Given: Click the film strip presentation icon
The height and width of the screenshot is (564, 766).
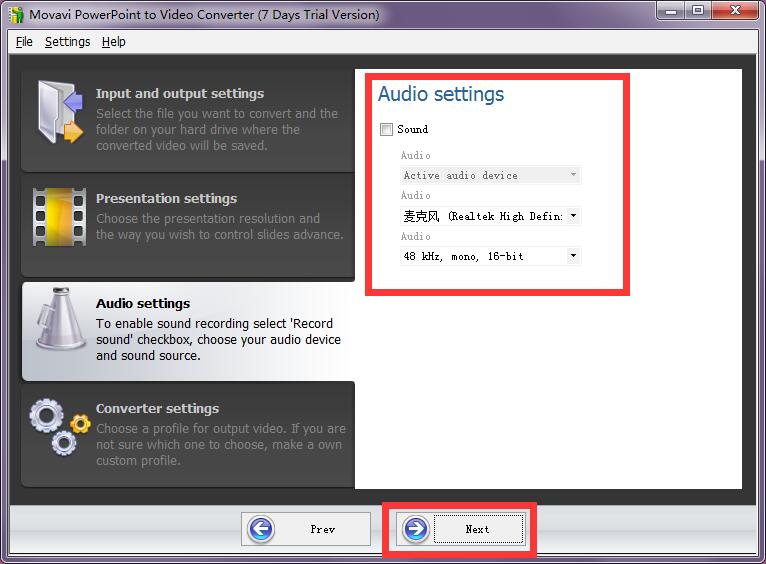Looking at the screenshot, I should (60, 217).
